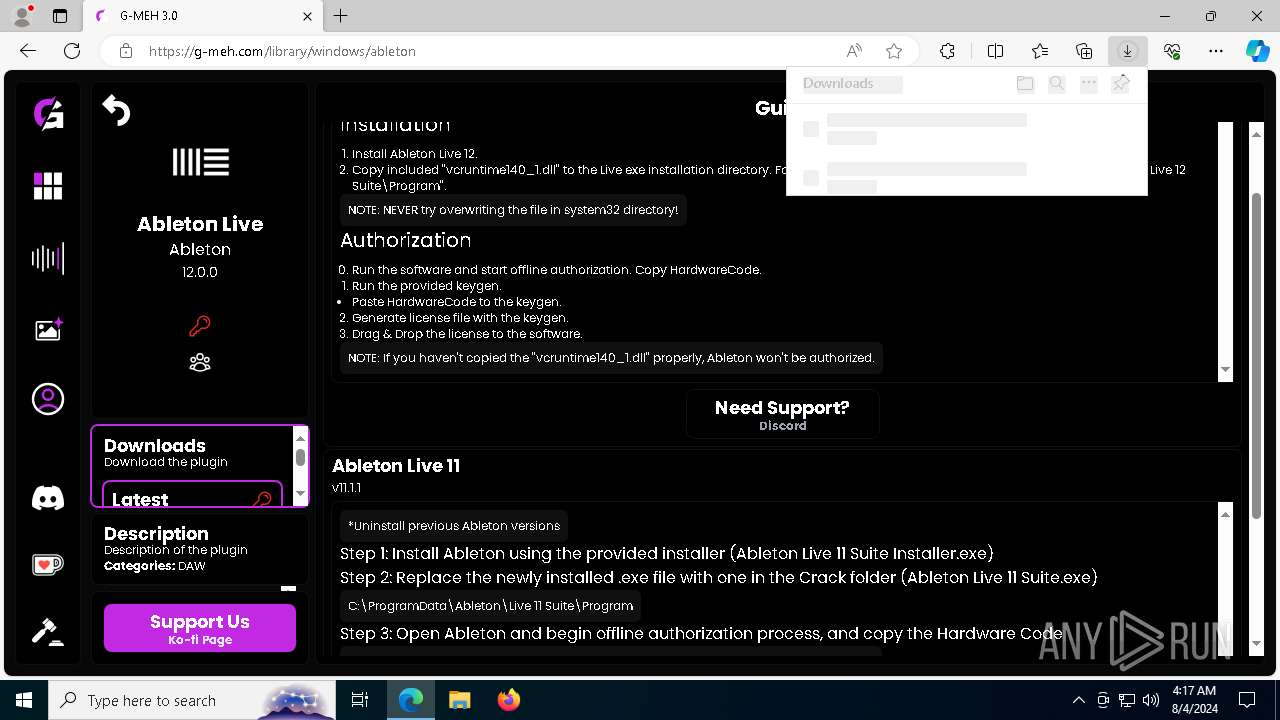
Task: Click the key icon beside Latest
Action: (263, 499)
